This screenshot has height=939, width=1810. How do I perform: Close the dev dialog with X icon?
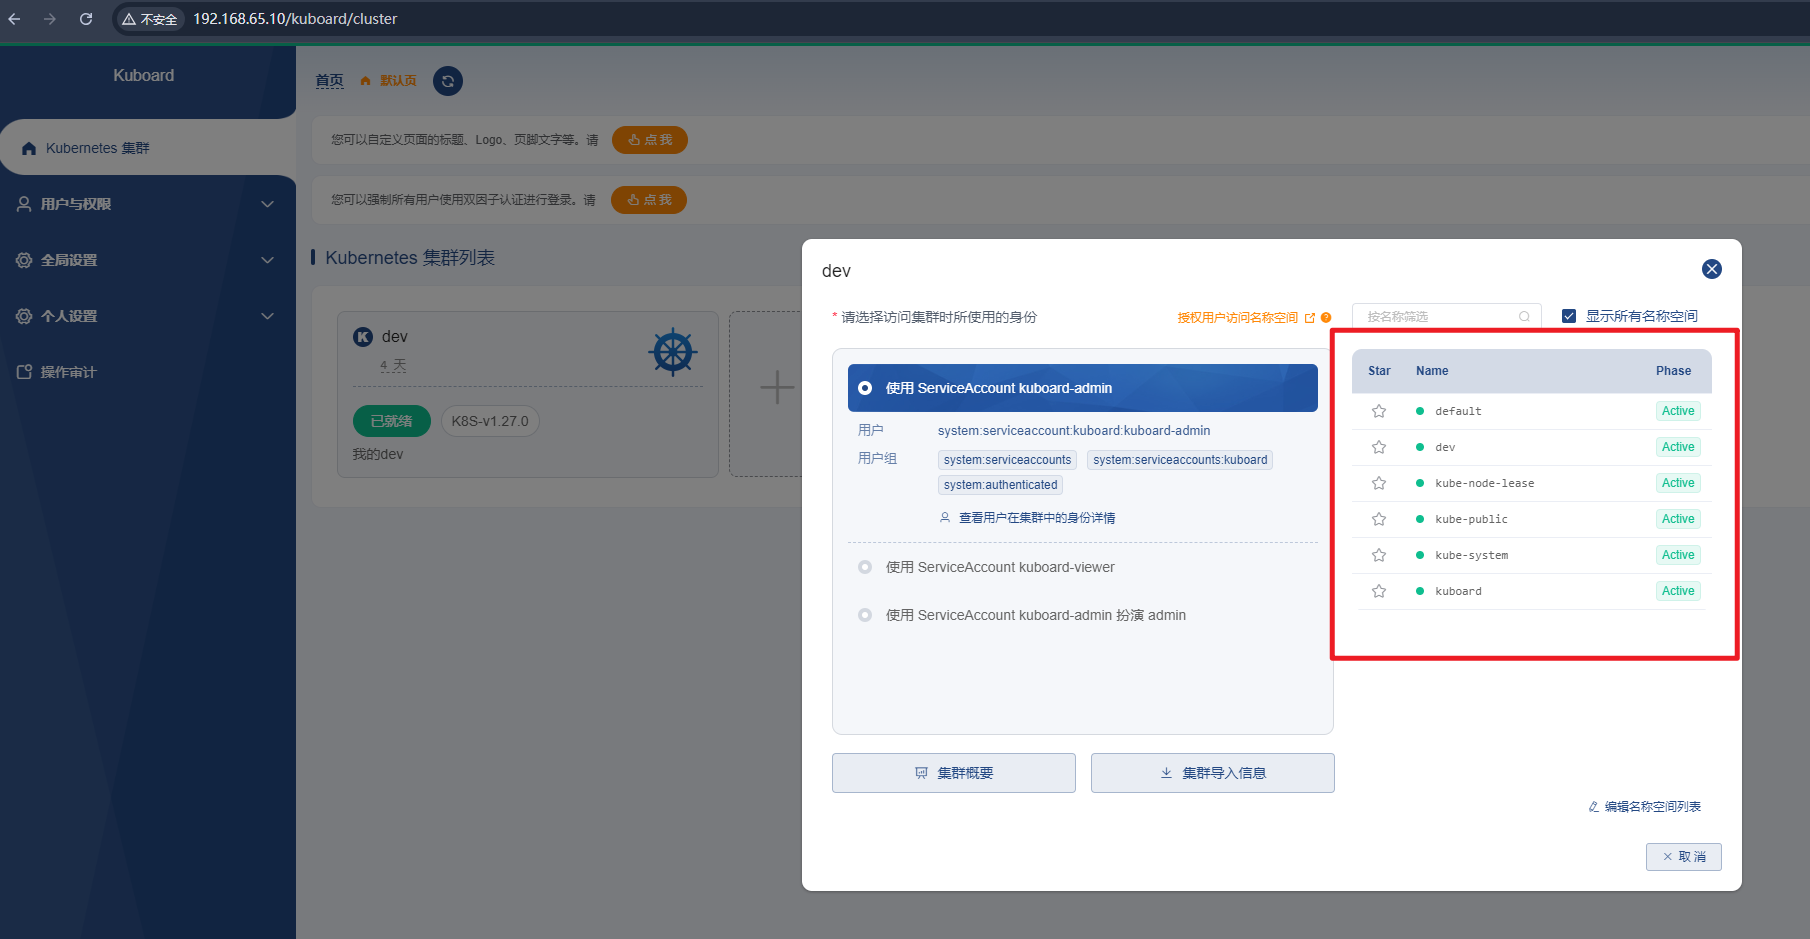point(1712,269)
